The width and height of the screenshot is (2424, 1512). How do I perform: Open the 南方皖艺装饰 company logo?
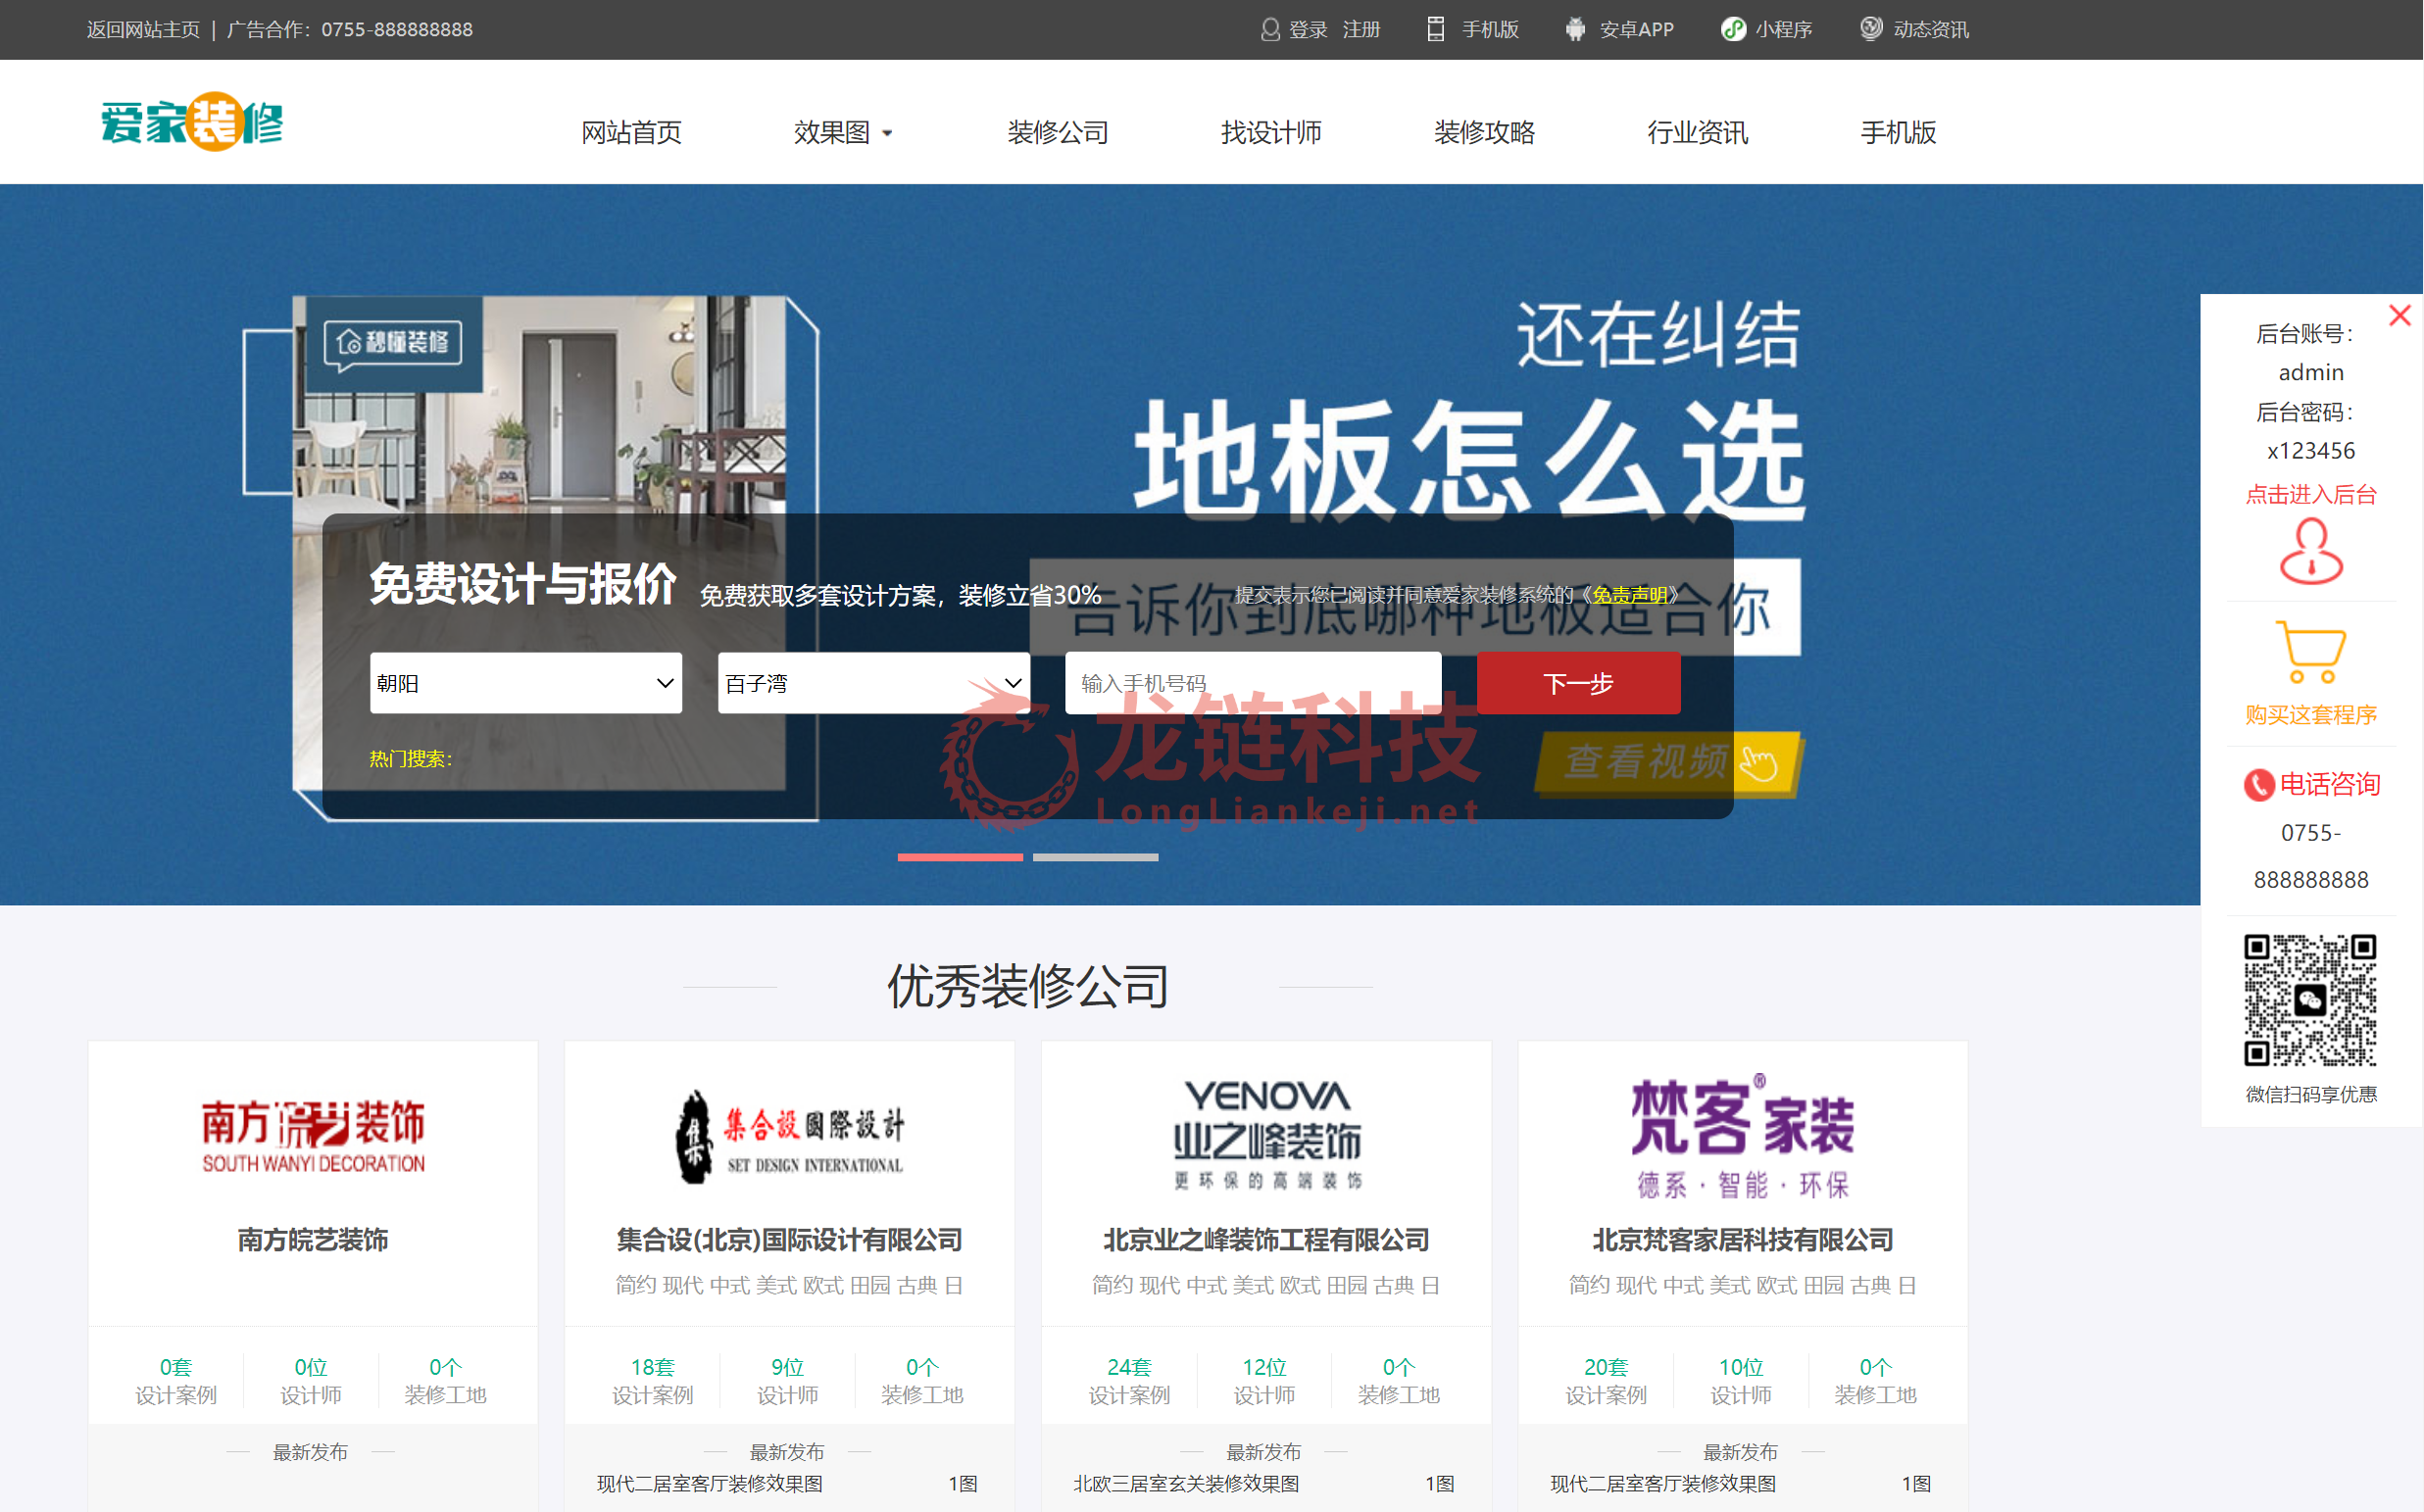(313, 1136)
